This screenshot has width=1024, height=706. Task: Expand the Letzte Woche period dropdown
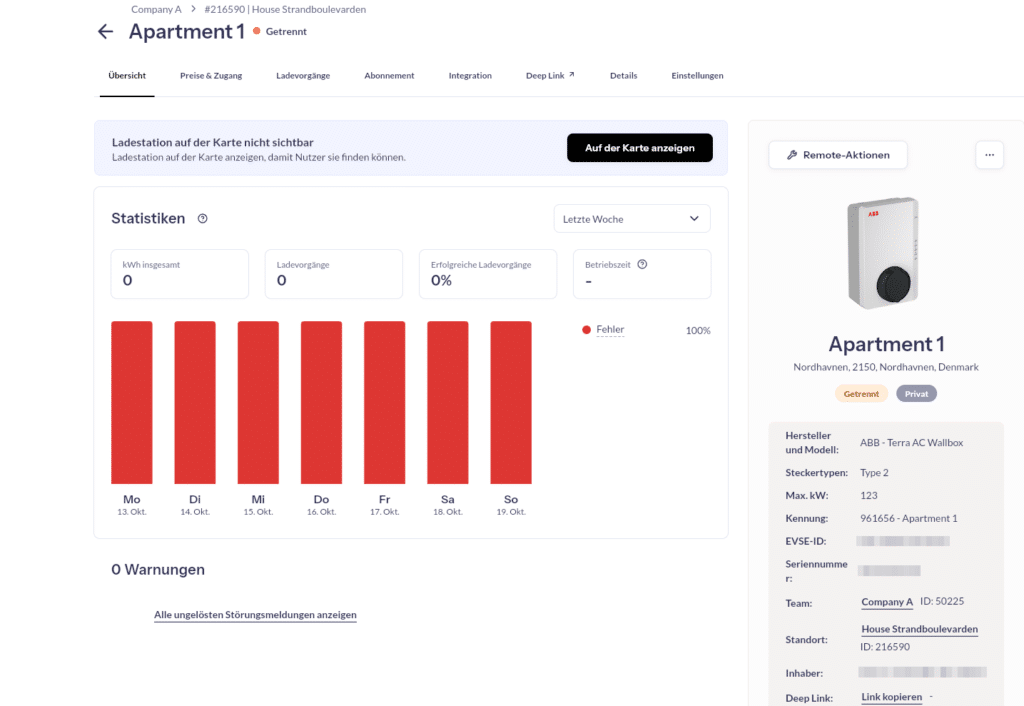pos(632,219)
